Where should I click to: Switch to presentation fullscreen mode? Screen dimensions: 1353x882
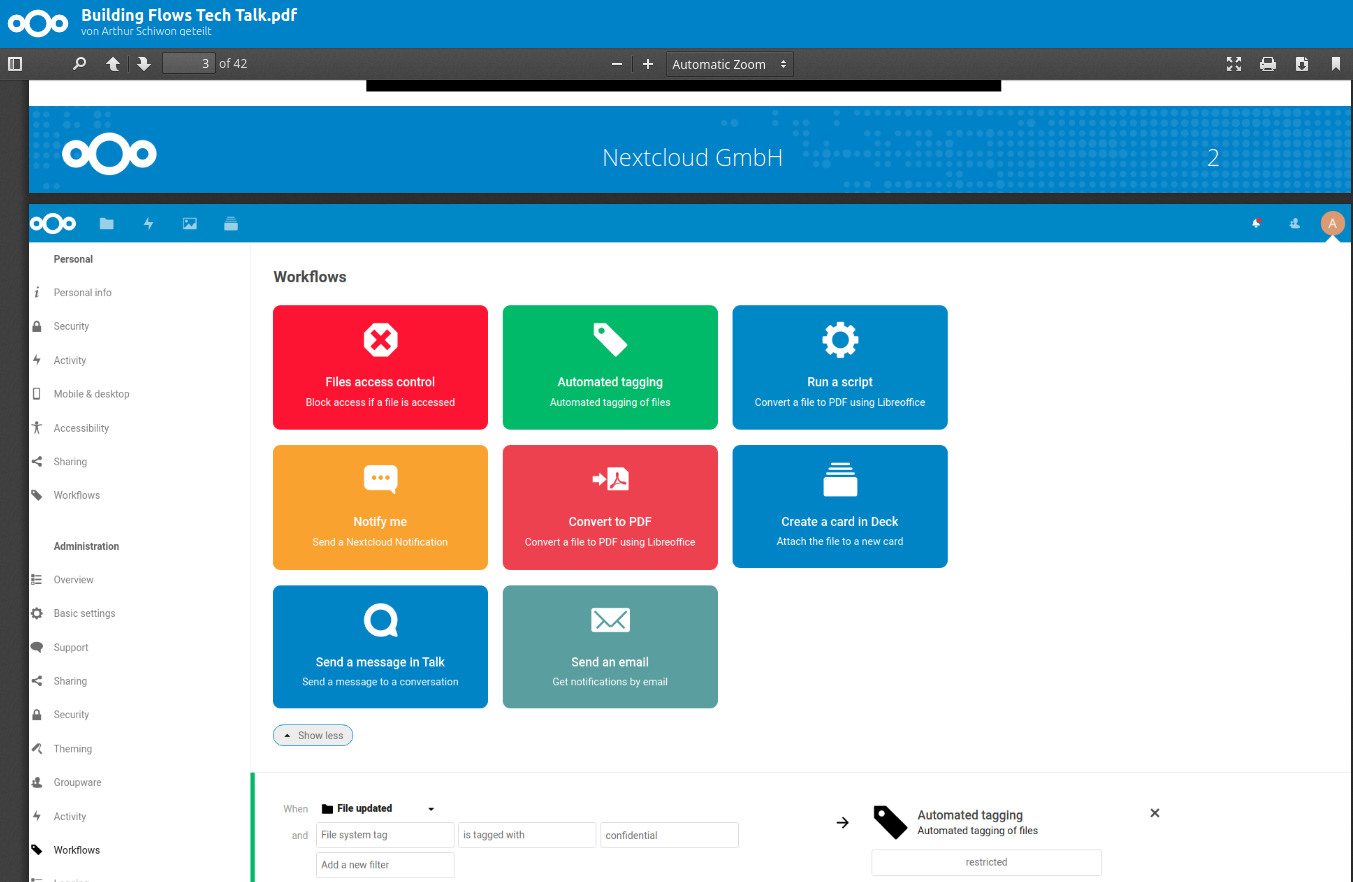click(x=1234, y=64)
